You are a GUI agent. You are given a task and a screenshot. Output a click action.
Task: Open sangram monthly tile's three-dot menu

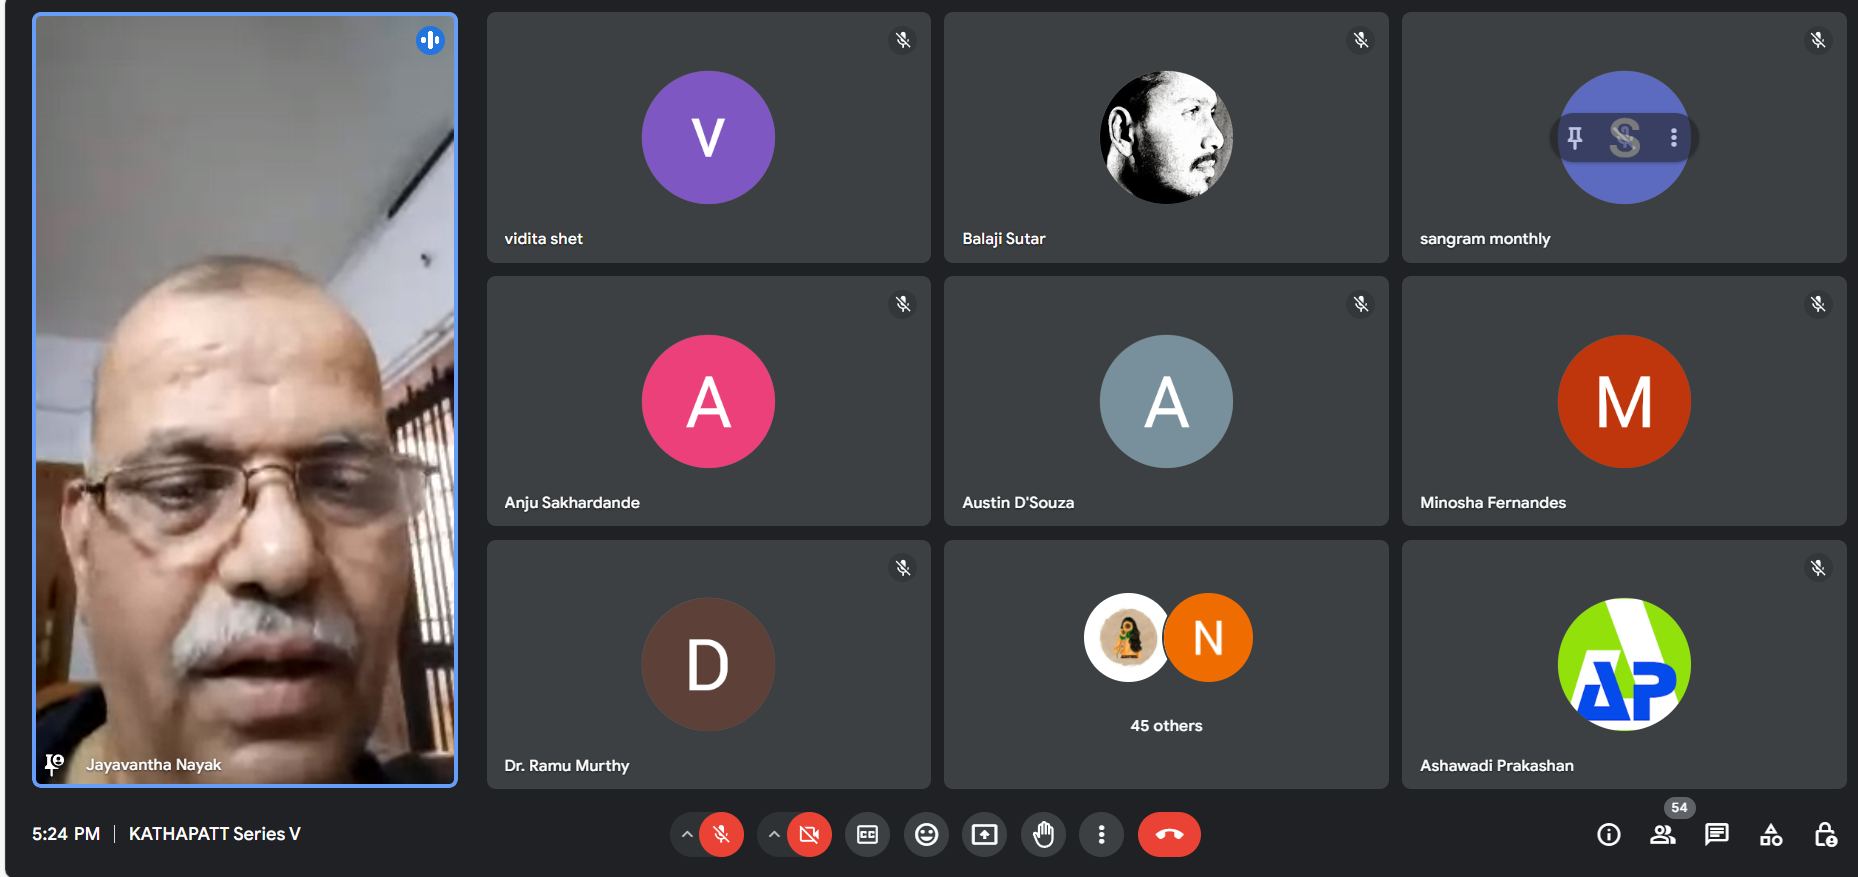click(1673, 137)
